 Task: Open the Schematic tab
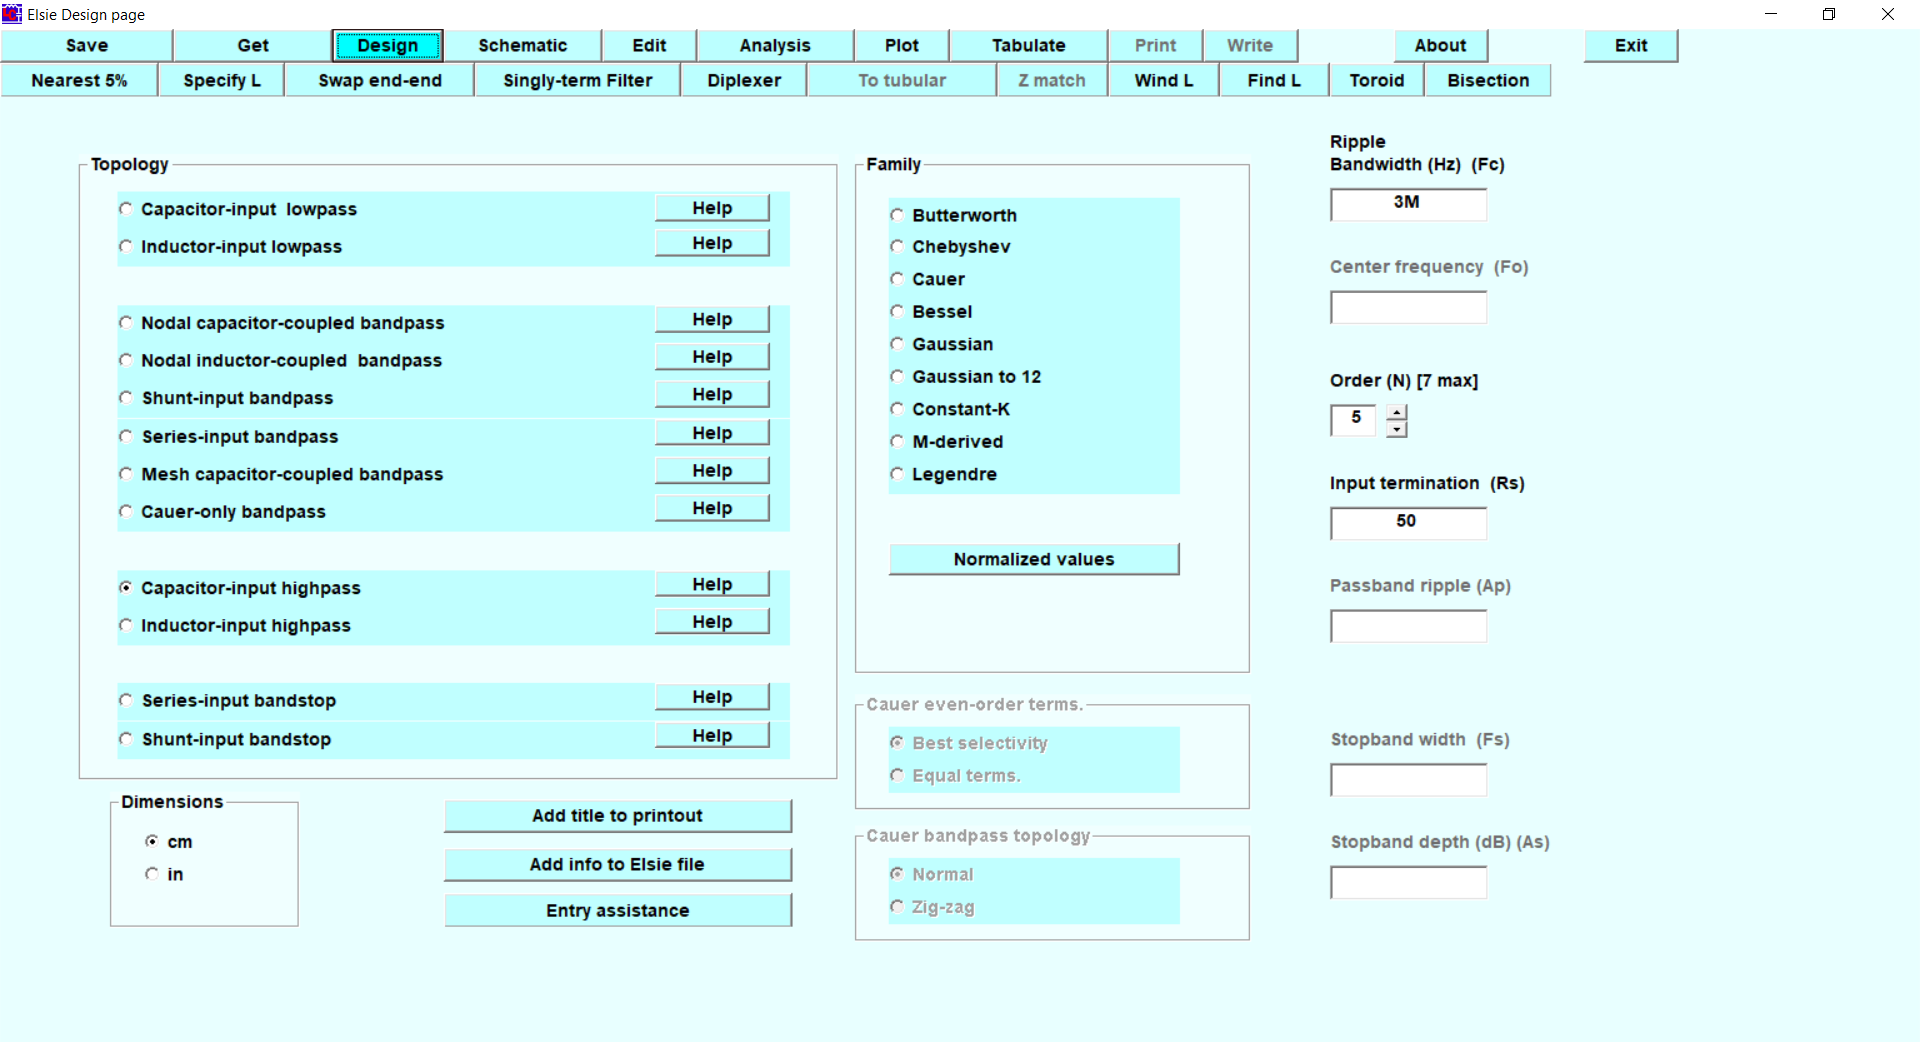pos(522,46)
